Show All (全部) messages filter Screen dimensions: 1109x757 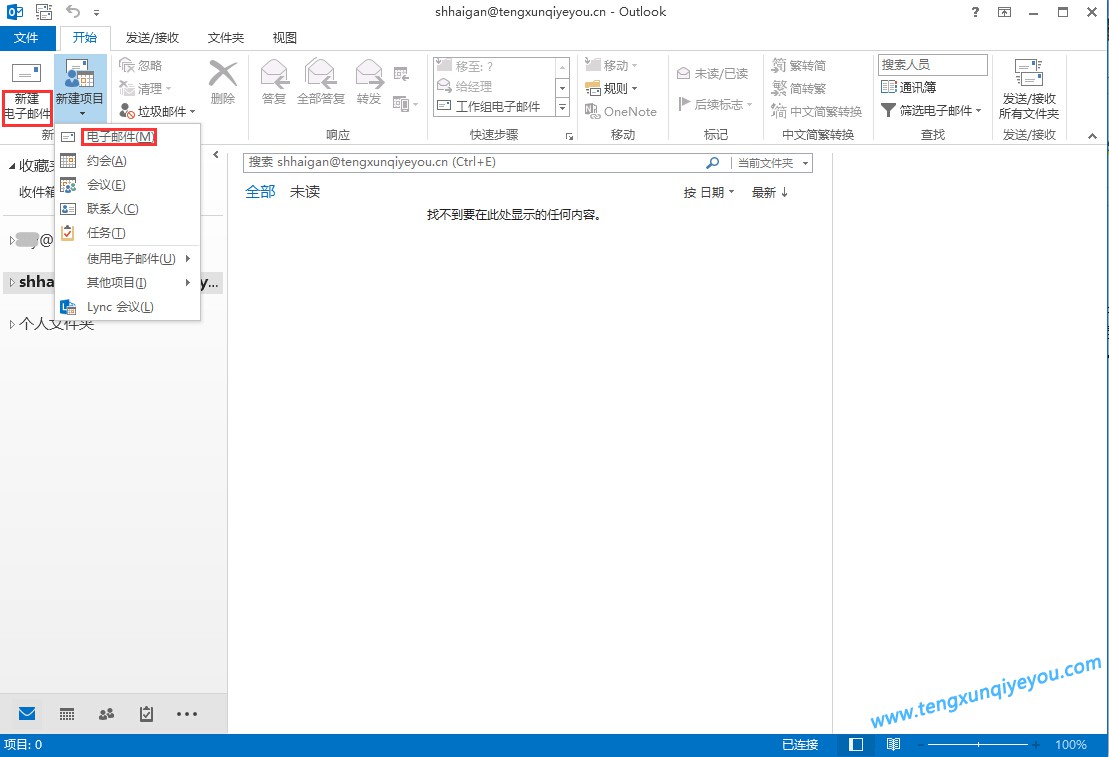click(x=260, y=192)
